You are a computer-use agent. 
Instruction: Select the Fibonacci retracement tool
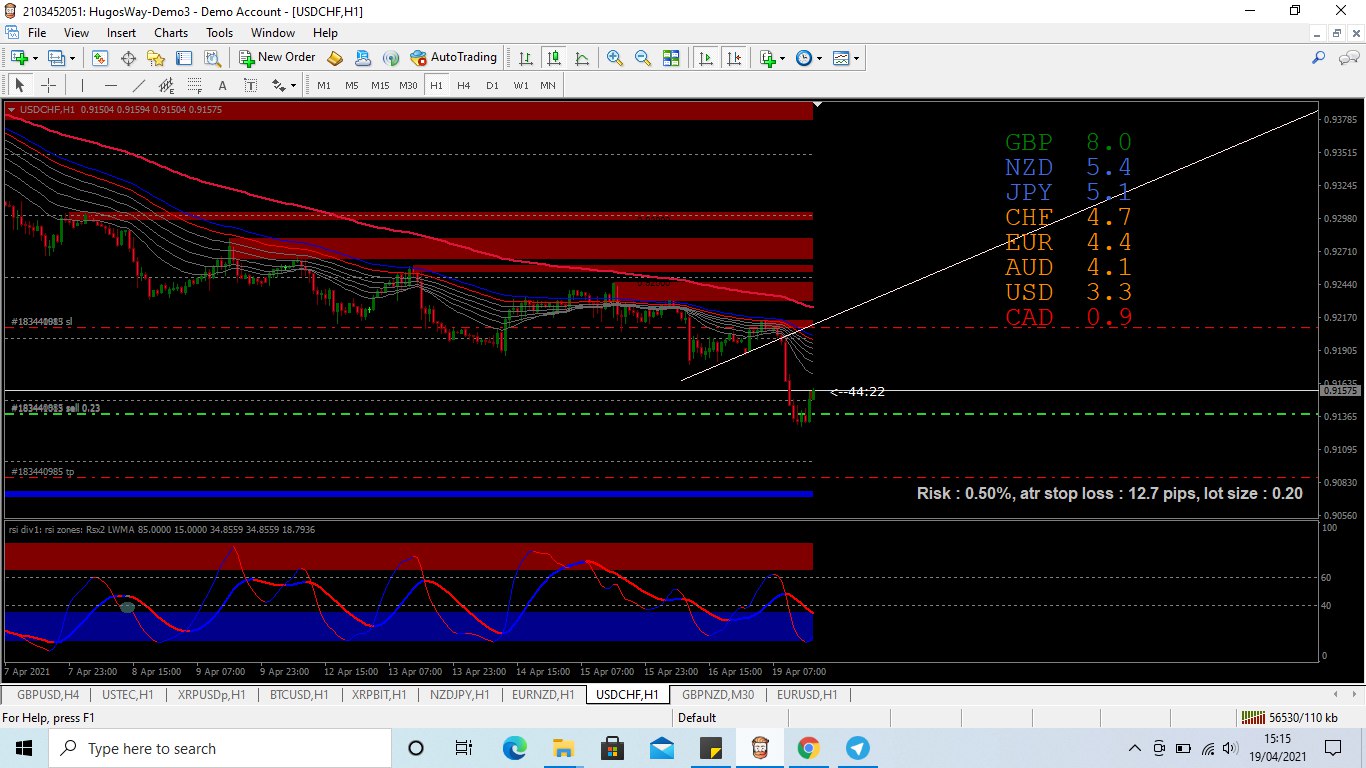(x=194, y=86)
